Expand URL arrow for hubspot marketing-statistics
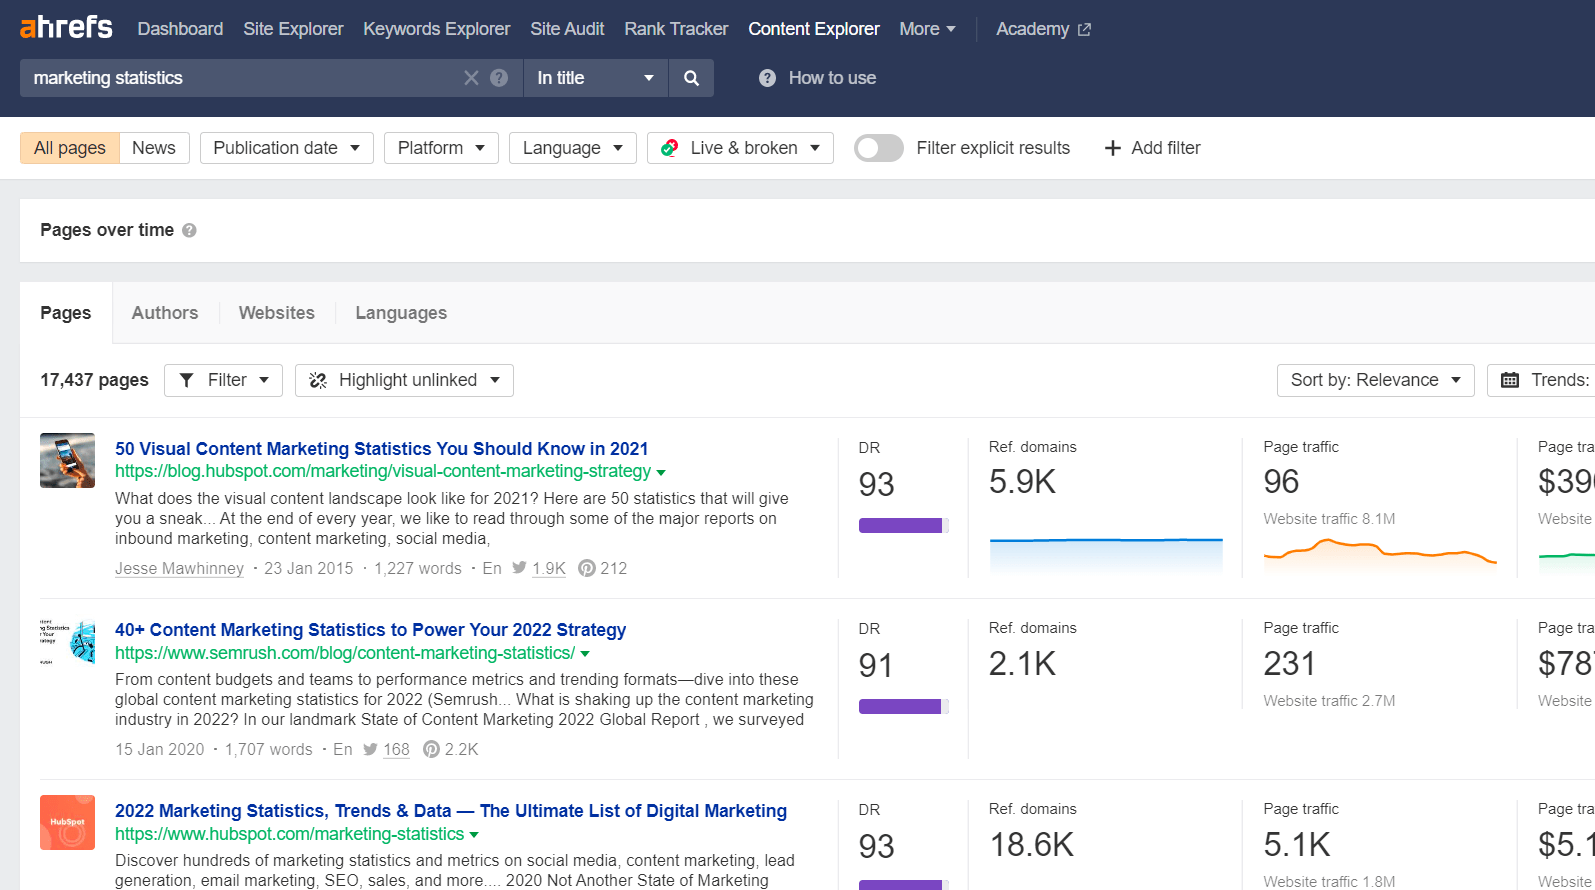 coord(474,835)
